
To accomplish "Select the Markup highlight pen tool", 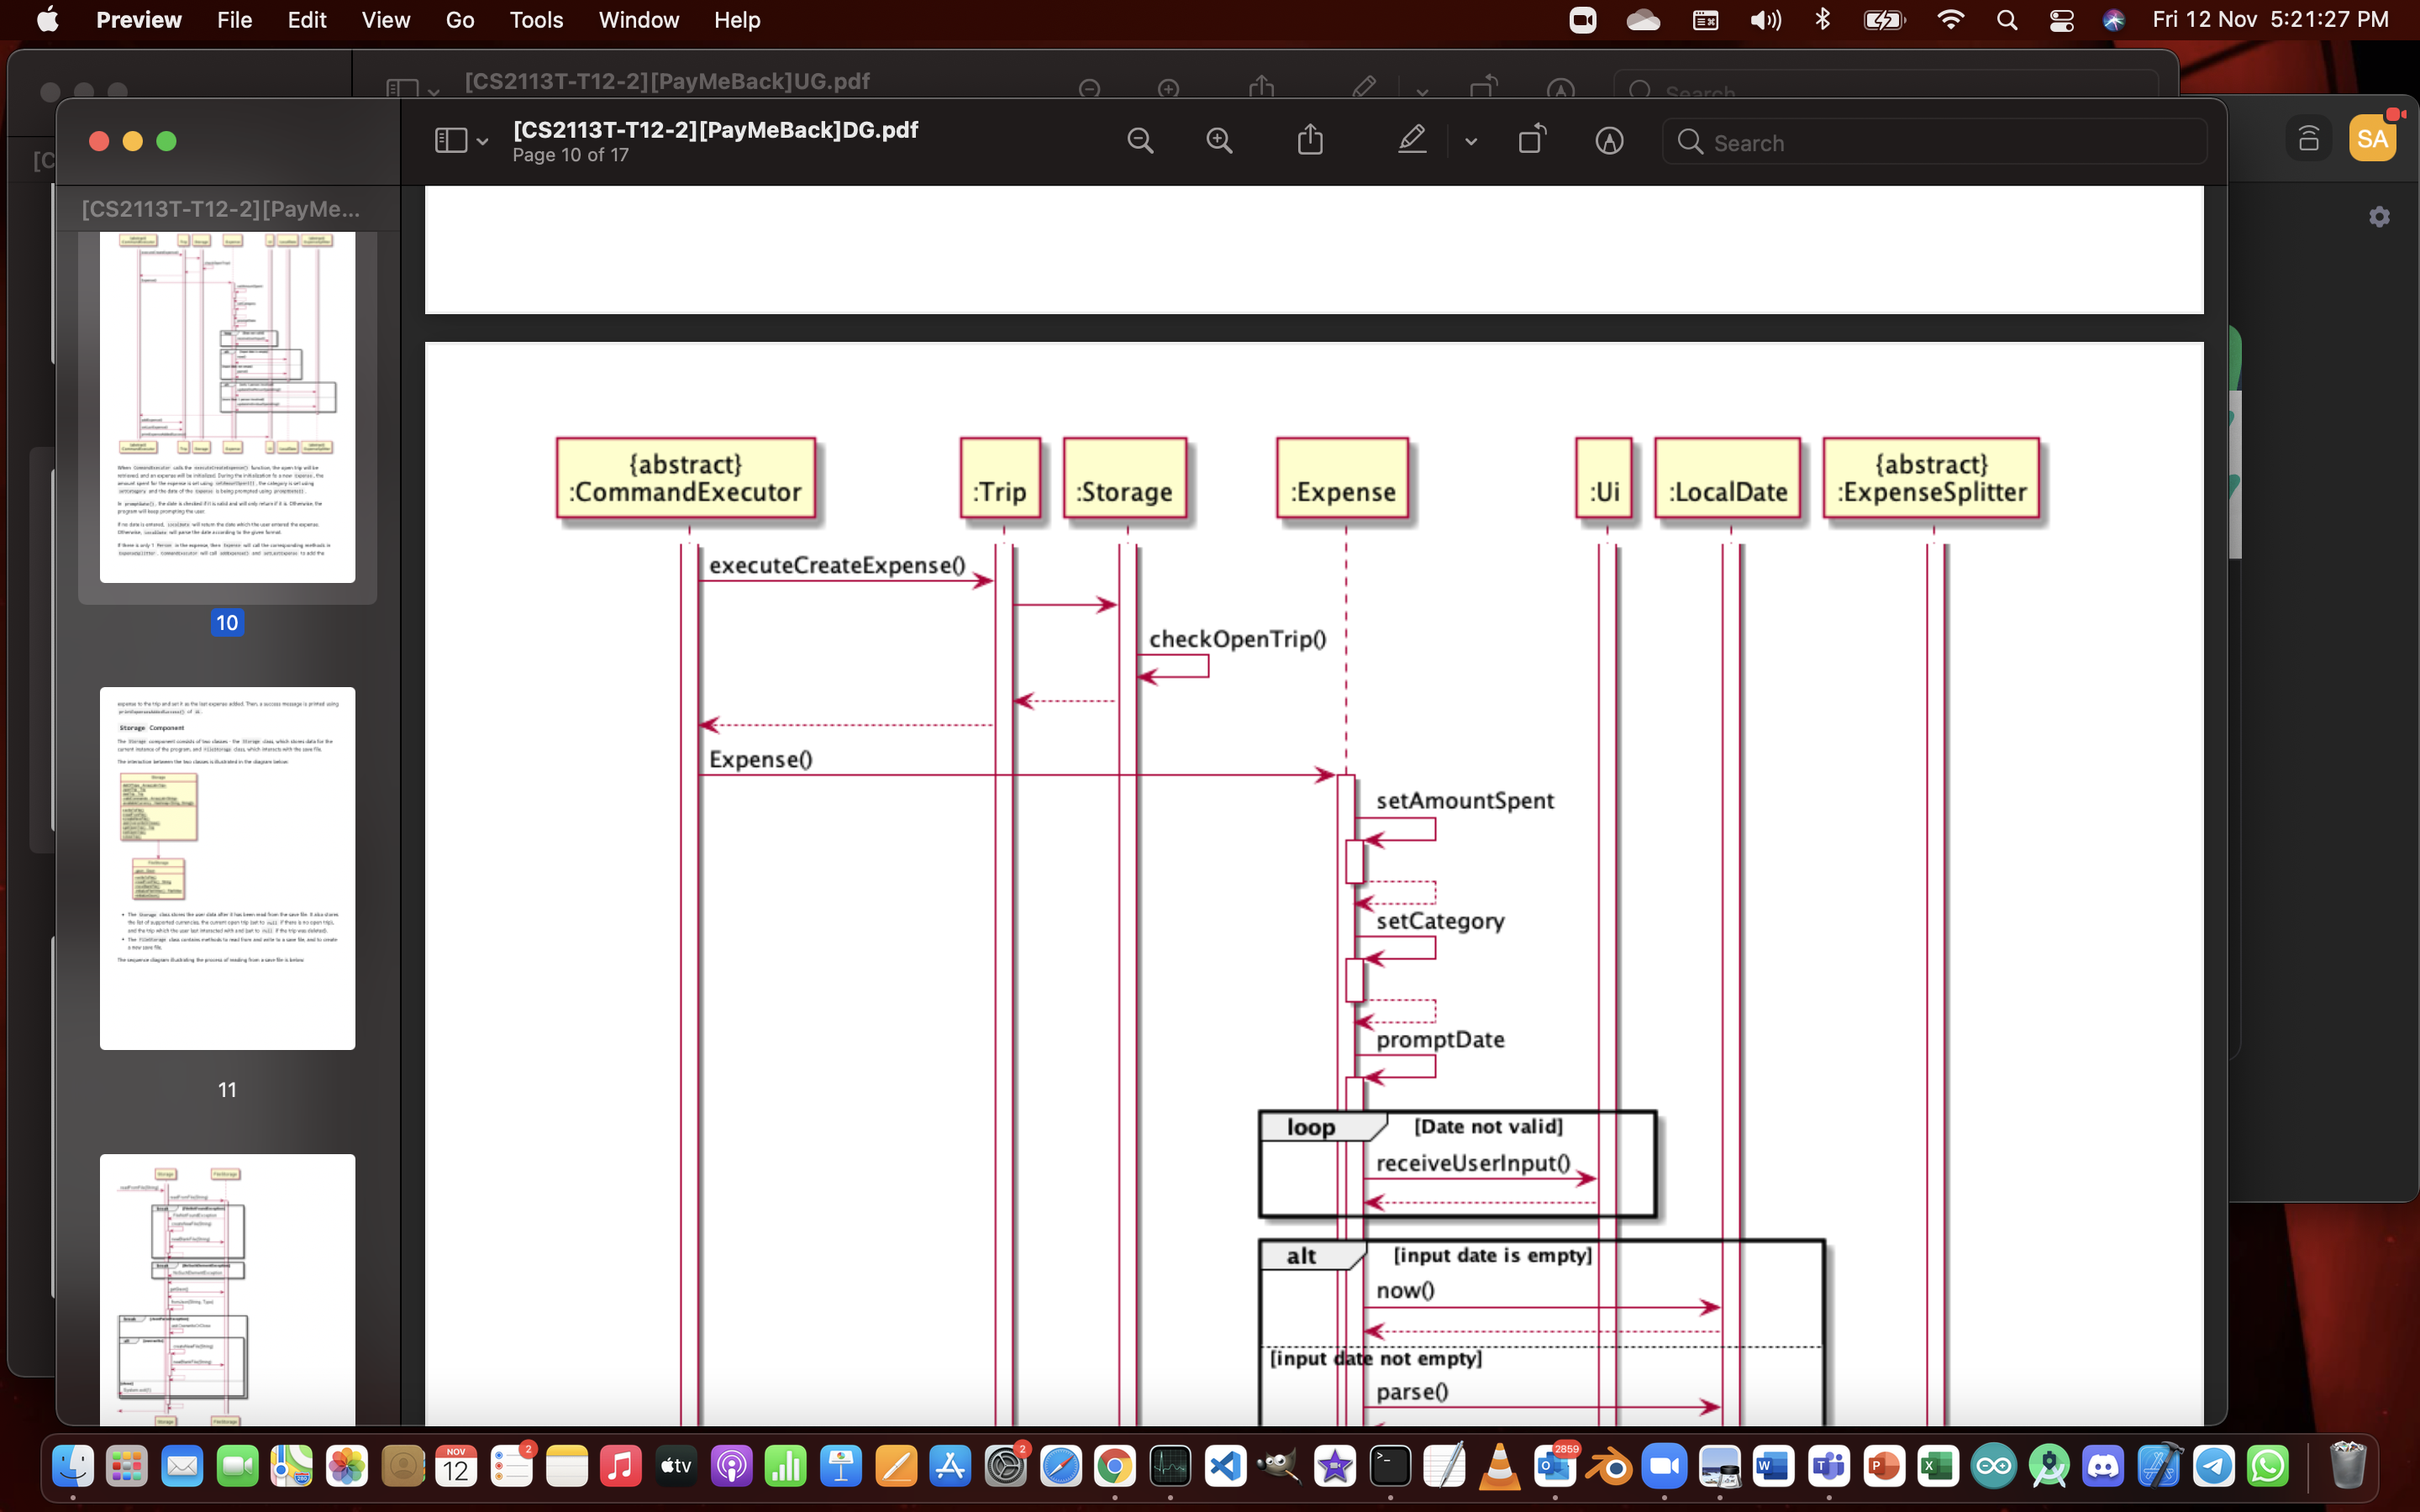I will pos(1411,141).
